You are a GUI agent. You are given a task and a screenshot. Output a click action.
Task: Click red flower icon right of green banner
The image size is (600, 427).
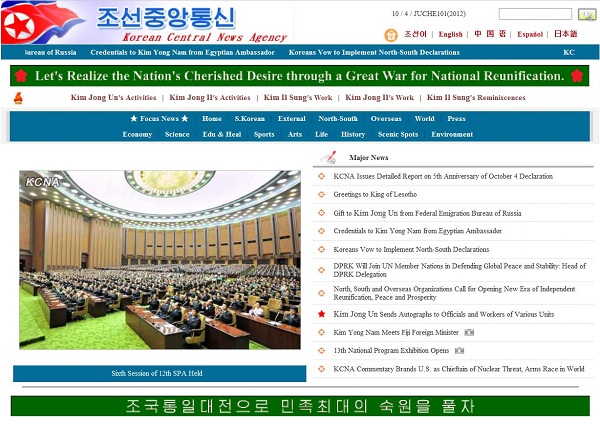577,76
